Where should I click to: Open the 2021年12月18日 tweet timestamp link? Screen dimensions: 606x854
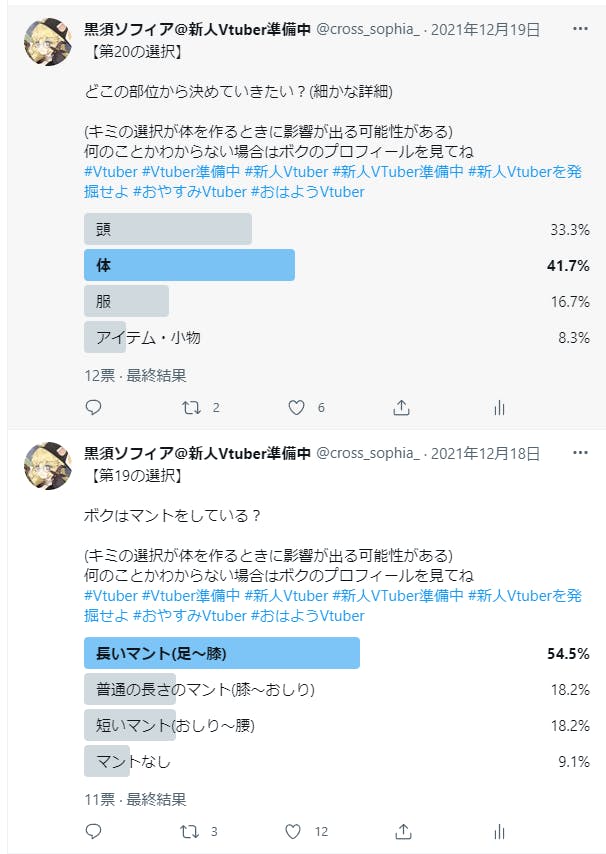(x=485, y=454)
